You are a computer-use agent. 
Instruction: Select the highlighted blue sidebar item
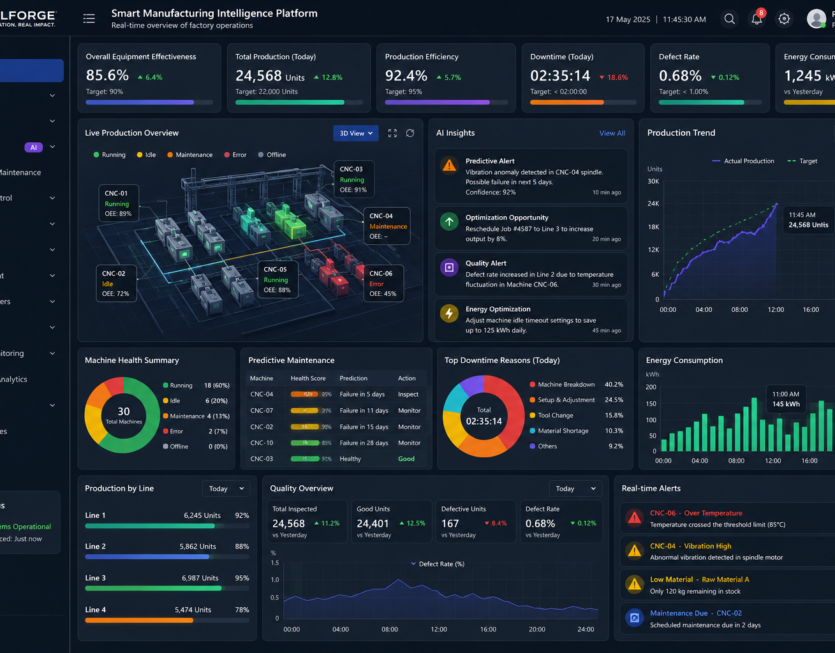pos(31,70)
